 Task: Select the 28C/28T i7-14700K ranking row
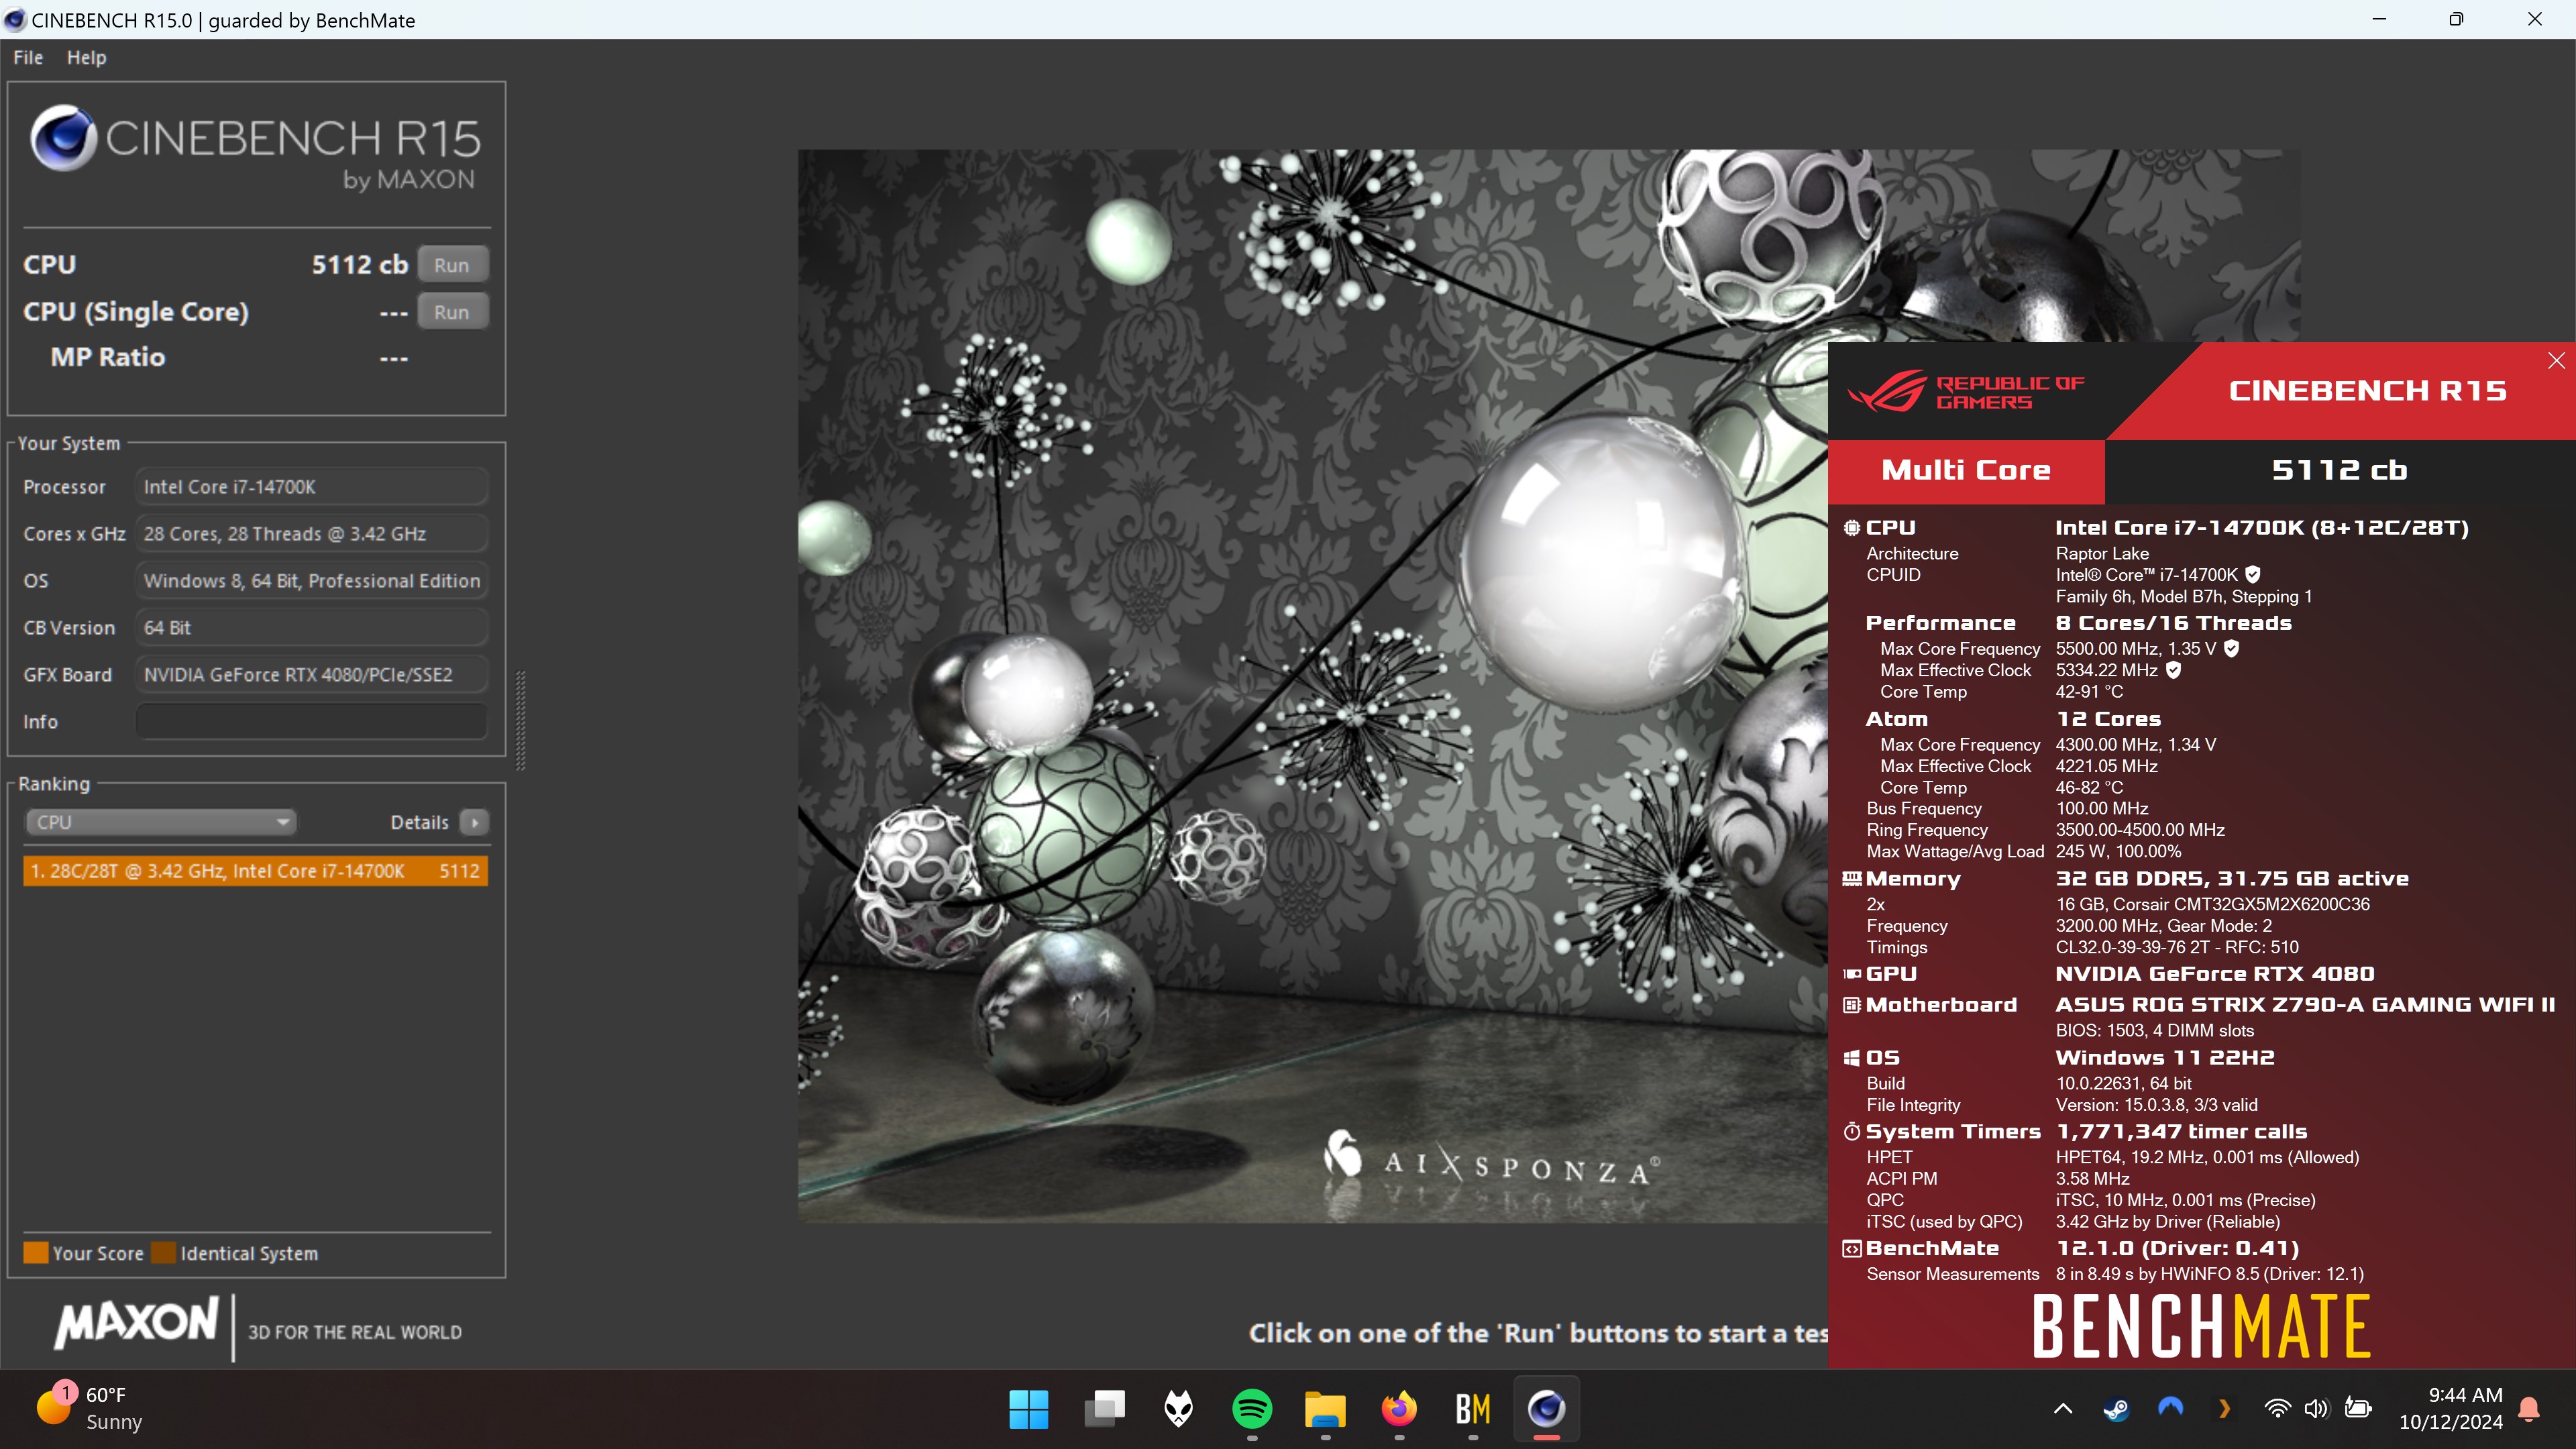point(255,871)
